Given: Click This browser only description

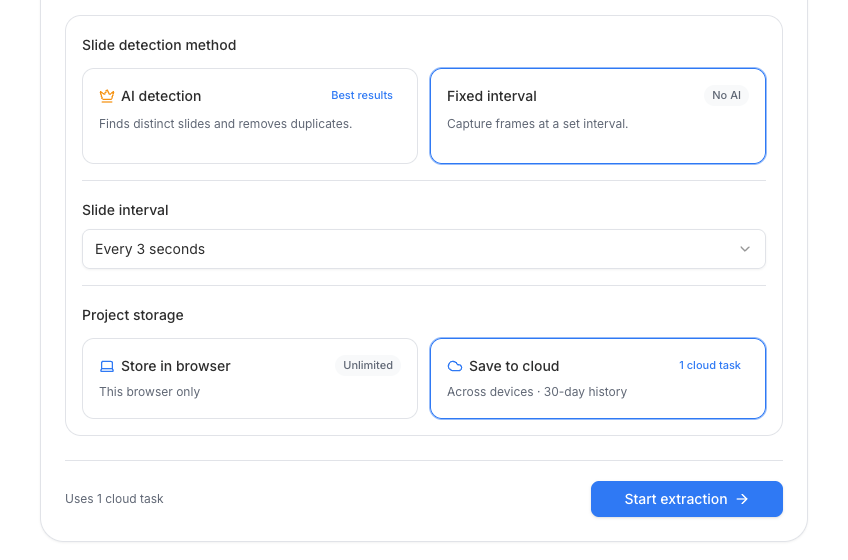Looking at the screenshot, I should (x=149, y=392).
